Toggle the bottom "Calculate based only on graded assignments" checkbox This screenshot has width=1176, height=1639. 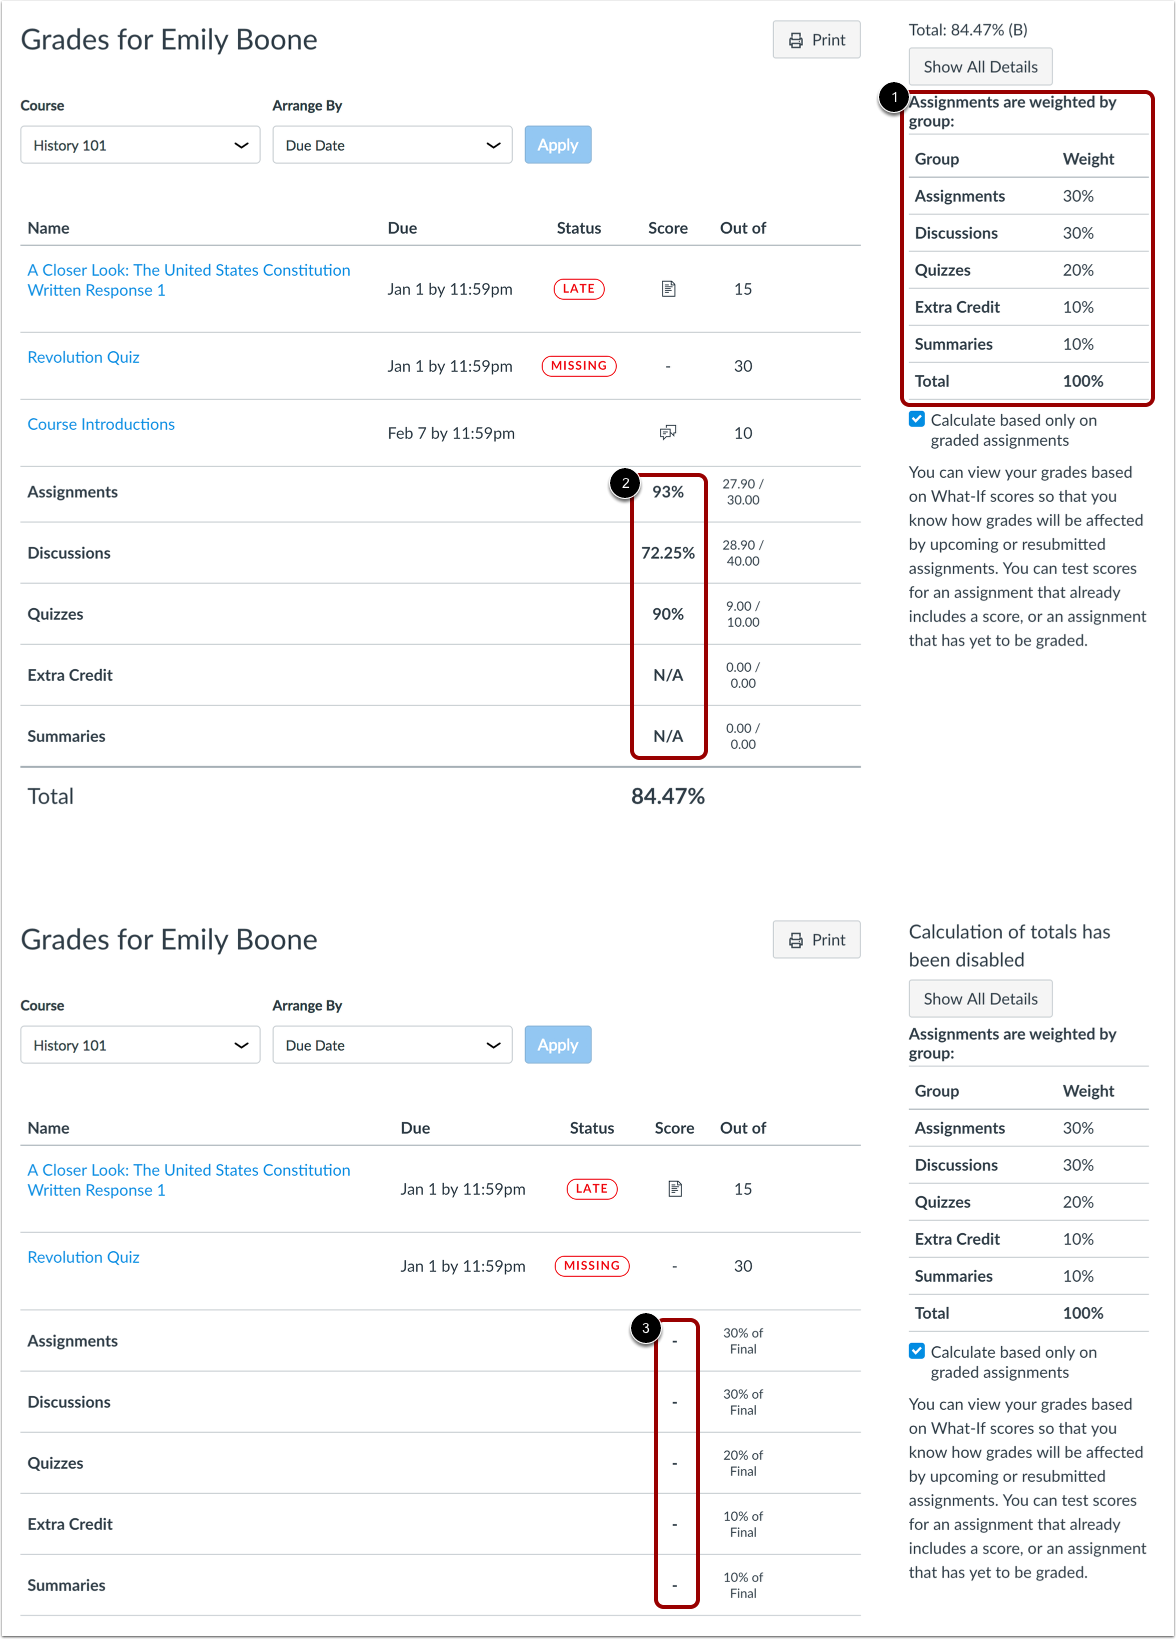tap(917, 1352)
